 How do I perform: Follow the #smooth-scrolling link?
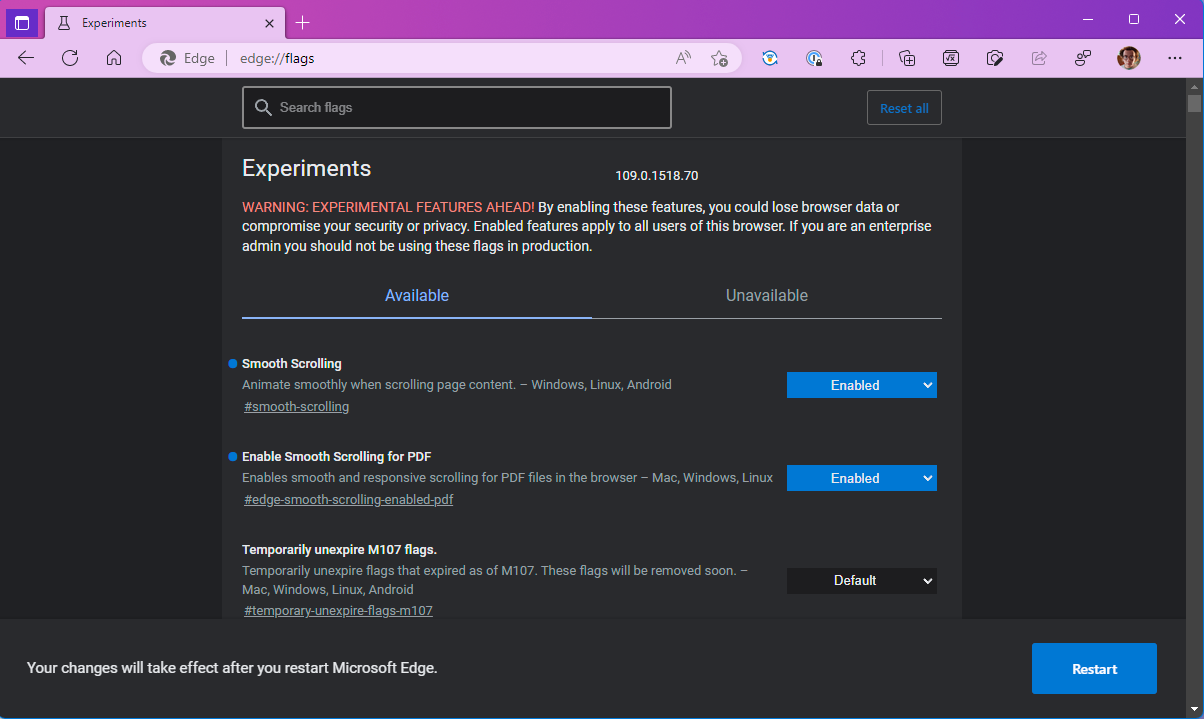(x=297, y=407)
